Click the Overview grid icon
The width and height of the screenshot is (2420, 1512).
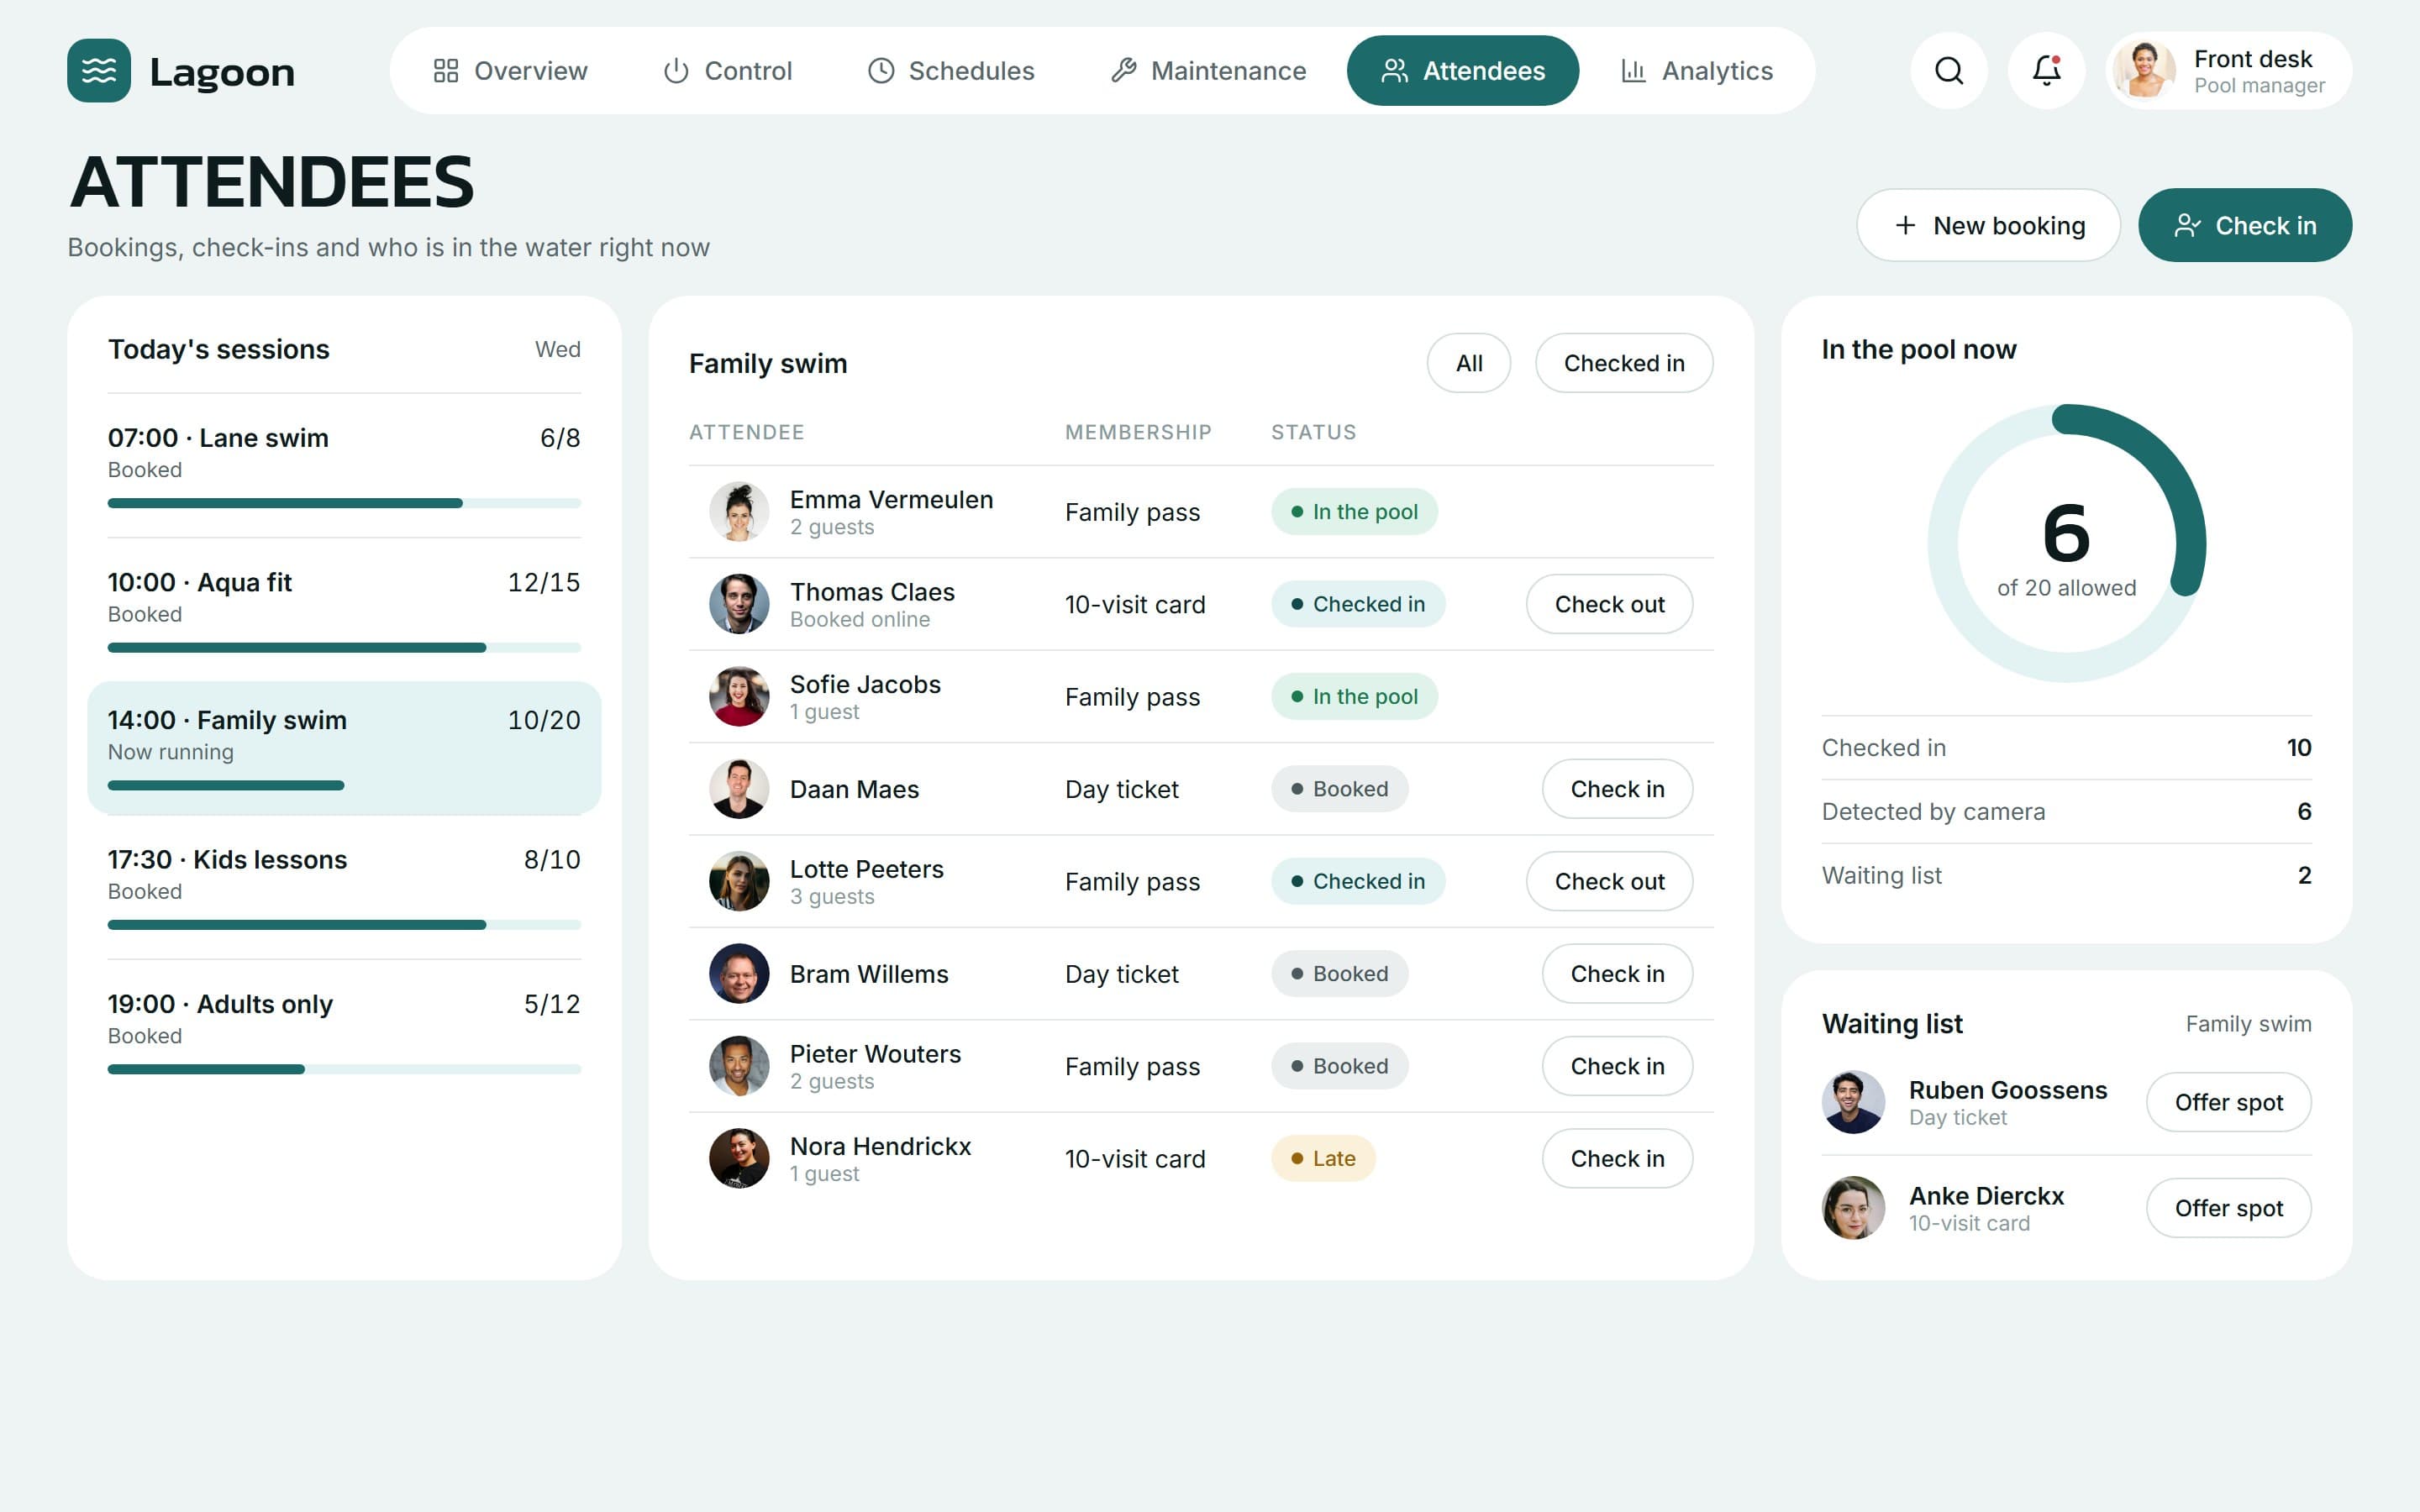[x=446, y=71]
